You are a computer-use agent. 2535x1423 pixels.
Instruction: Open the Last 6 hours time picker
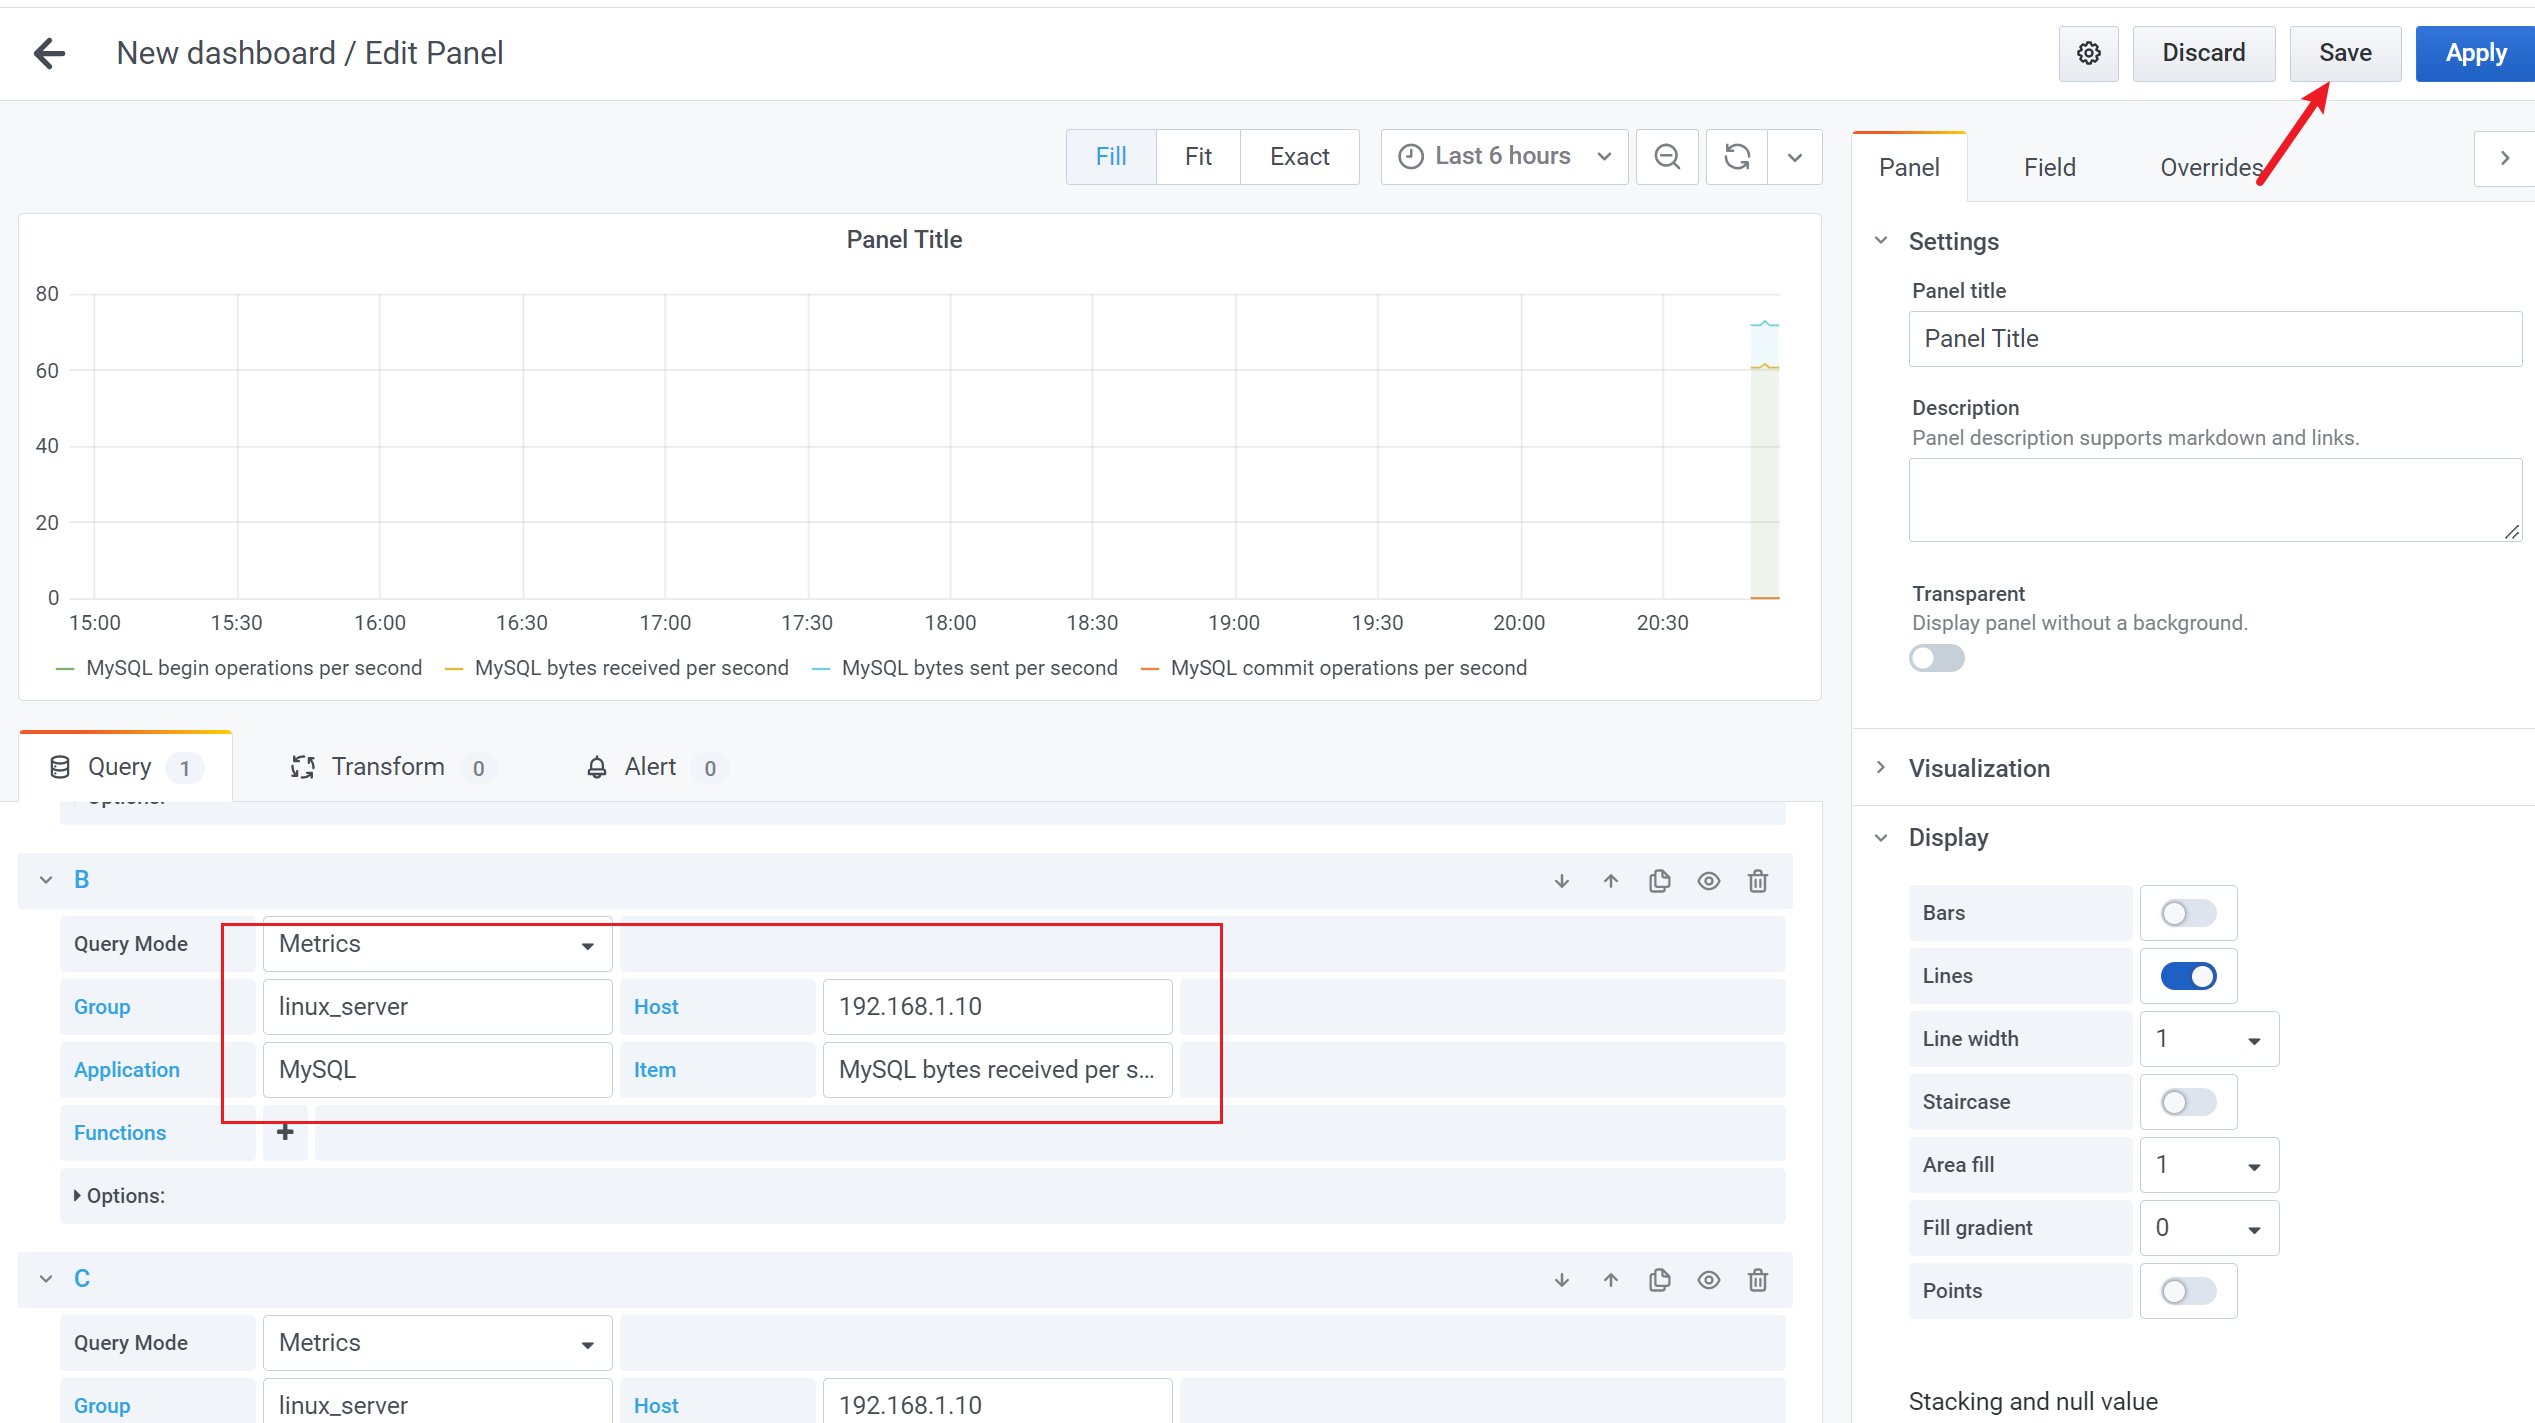[1504, 157]
